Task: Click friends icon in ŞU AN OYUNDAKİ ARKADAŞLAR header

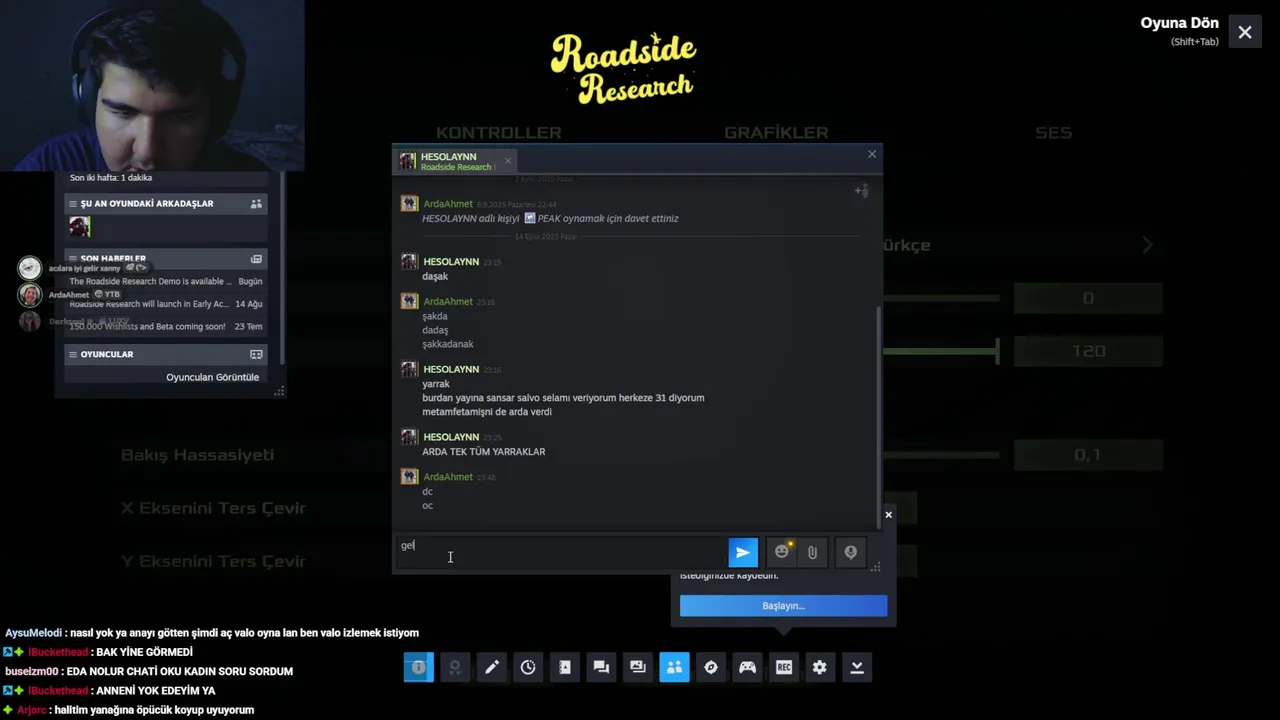Action: pyautogui.click(x=256, y=204)
